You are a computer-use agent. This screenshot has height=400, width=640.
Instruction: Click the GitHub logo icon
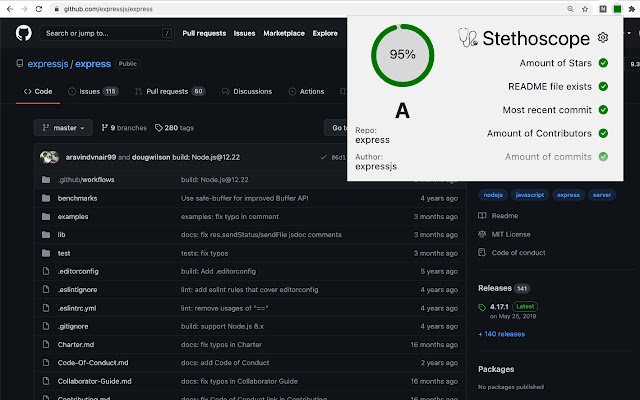click(x=24, y=33)
